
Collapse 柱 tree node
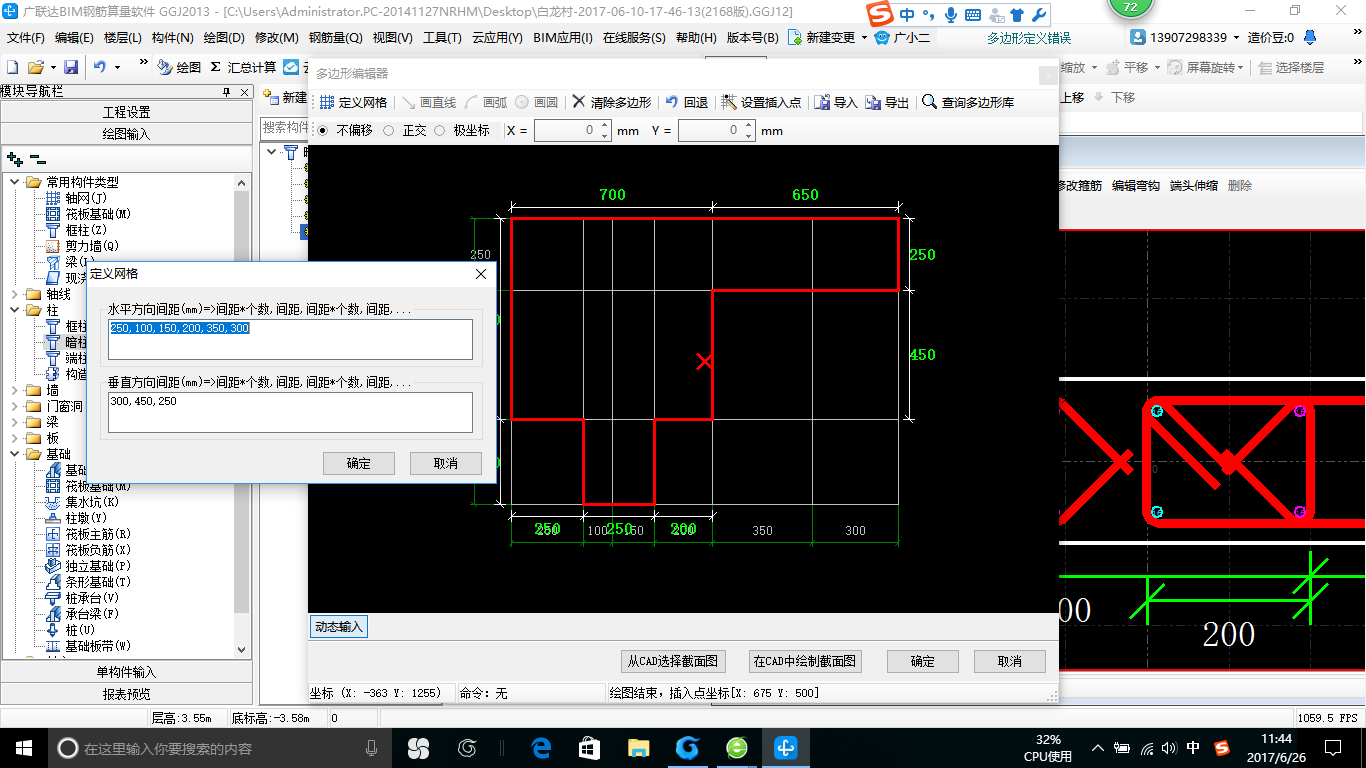pos(15,310)
